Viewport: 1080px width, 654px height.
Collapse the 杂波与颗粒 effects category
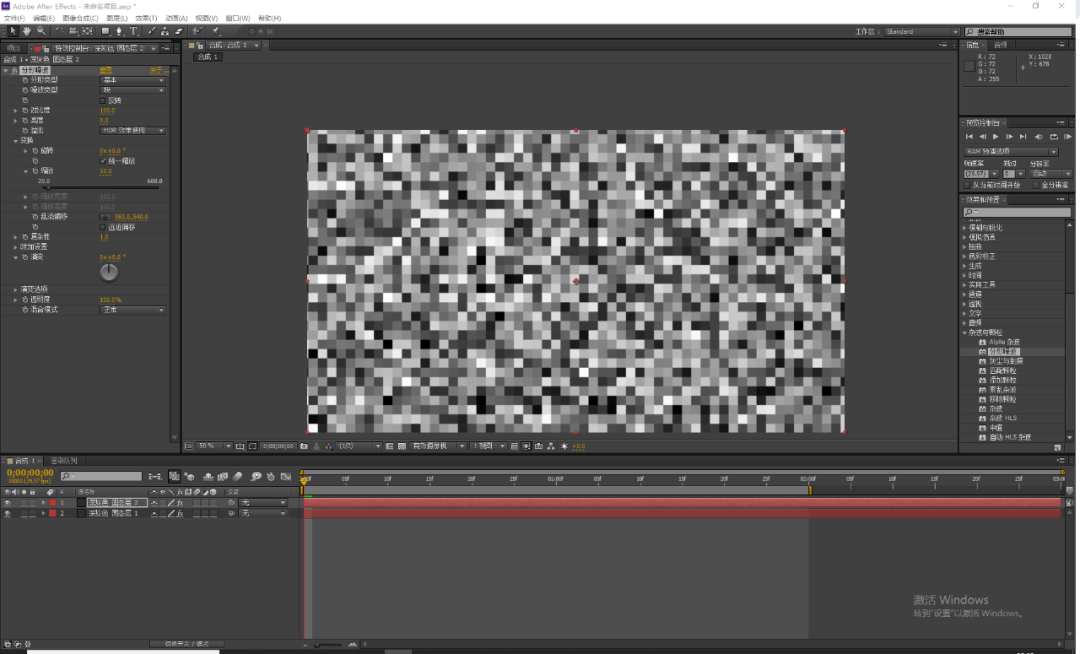[x=965, y=333]
